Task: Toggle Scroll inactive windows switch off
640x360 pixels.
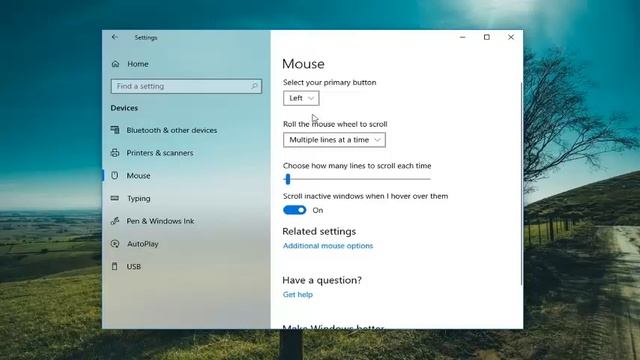Action: tap(295, 210)
